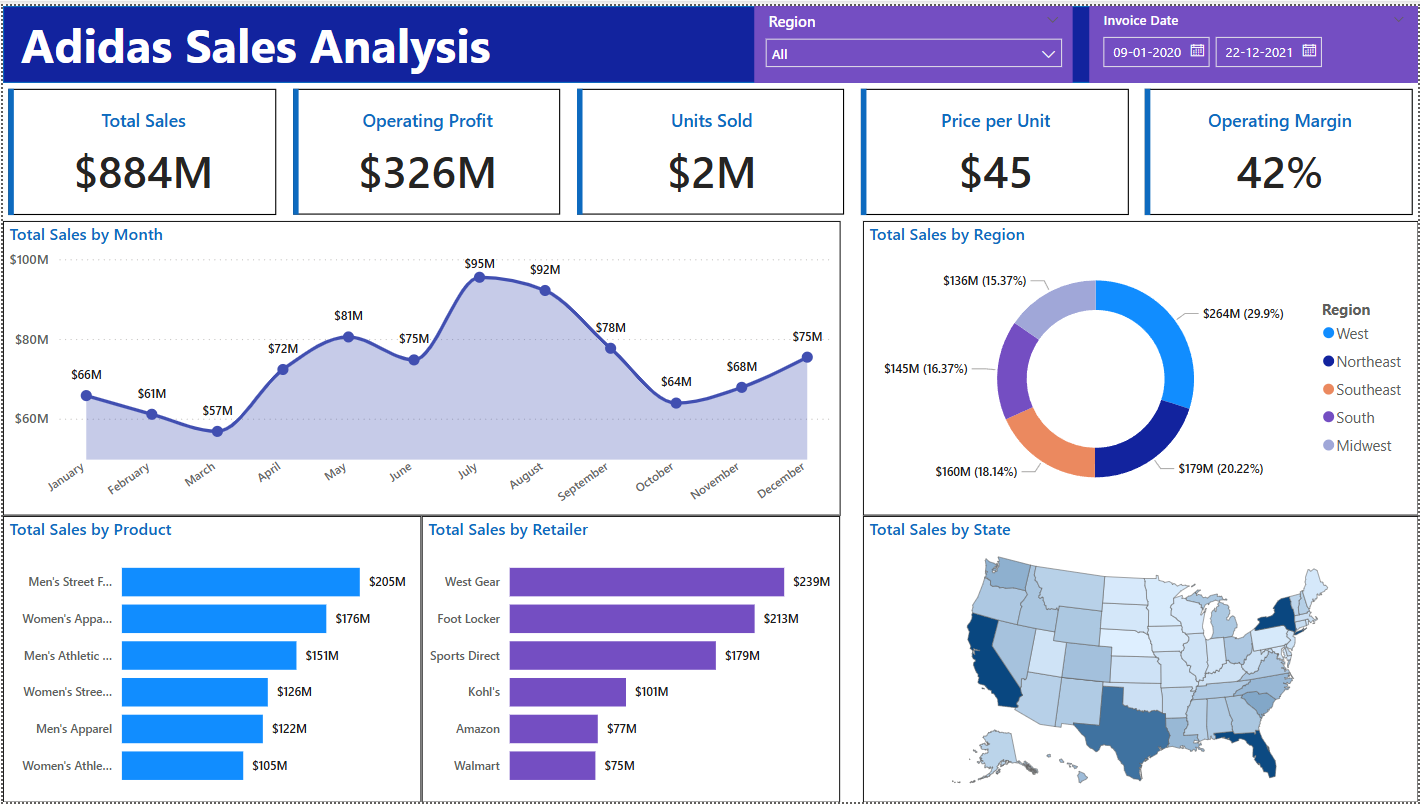Click the June data point marker

(x=414, y=360)
